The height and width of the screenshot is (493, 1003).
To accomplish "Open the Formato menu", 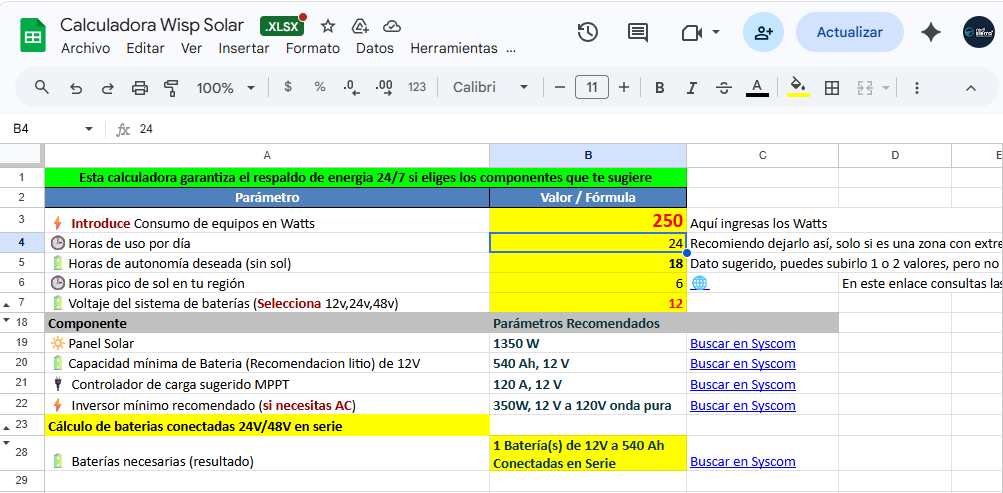I will click(x=312, y=48).
